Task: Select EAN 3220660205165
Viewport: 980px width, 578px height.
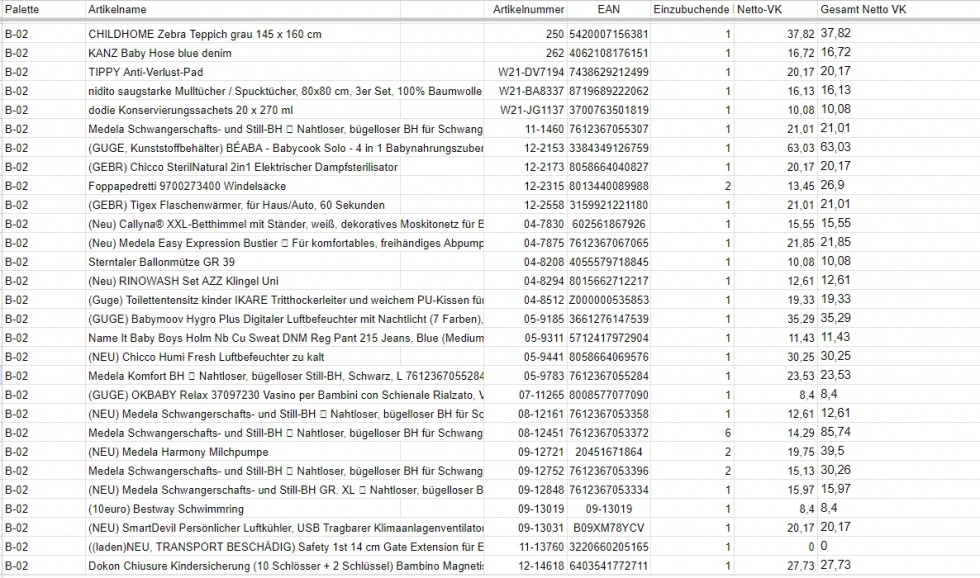Action: [x=609, y=547]
